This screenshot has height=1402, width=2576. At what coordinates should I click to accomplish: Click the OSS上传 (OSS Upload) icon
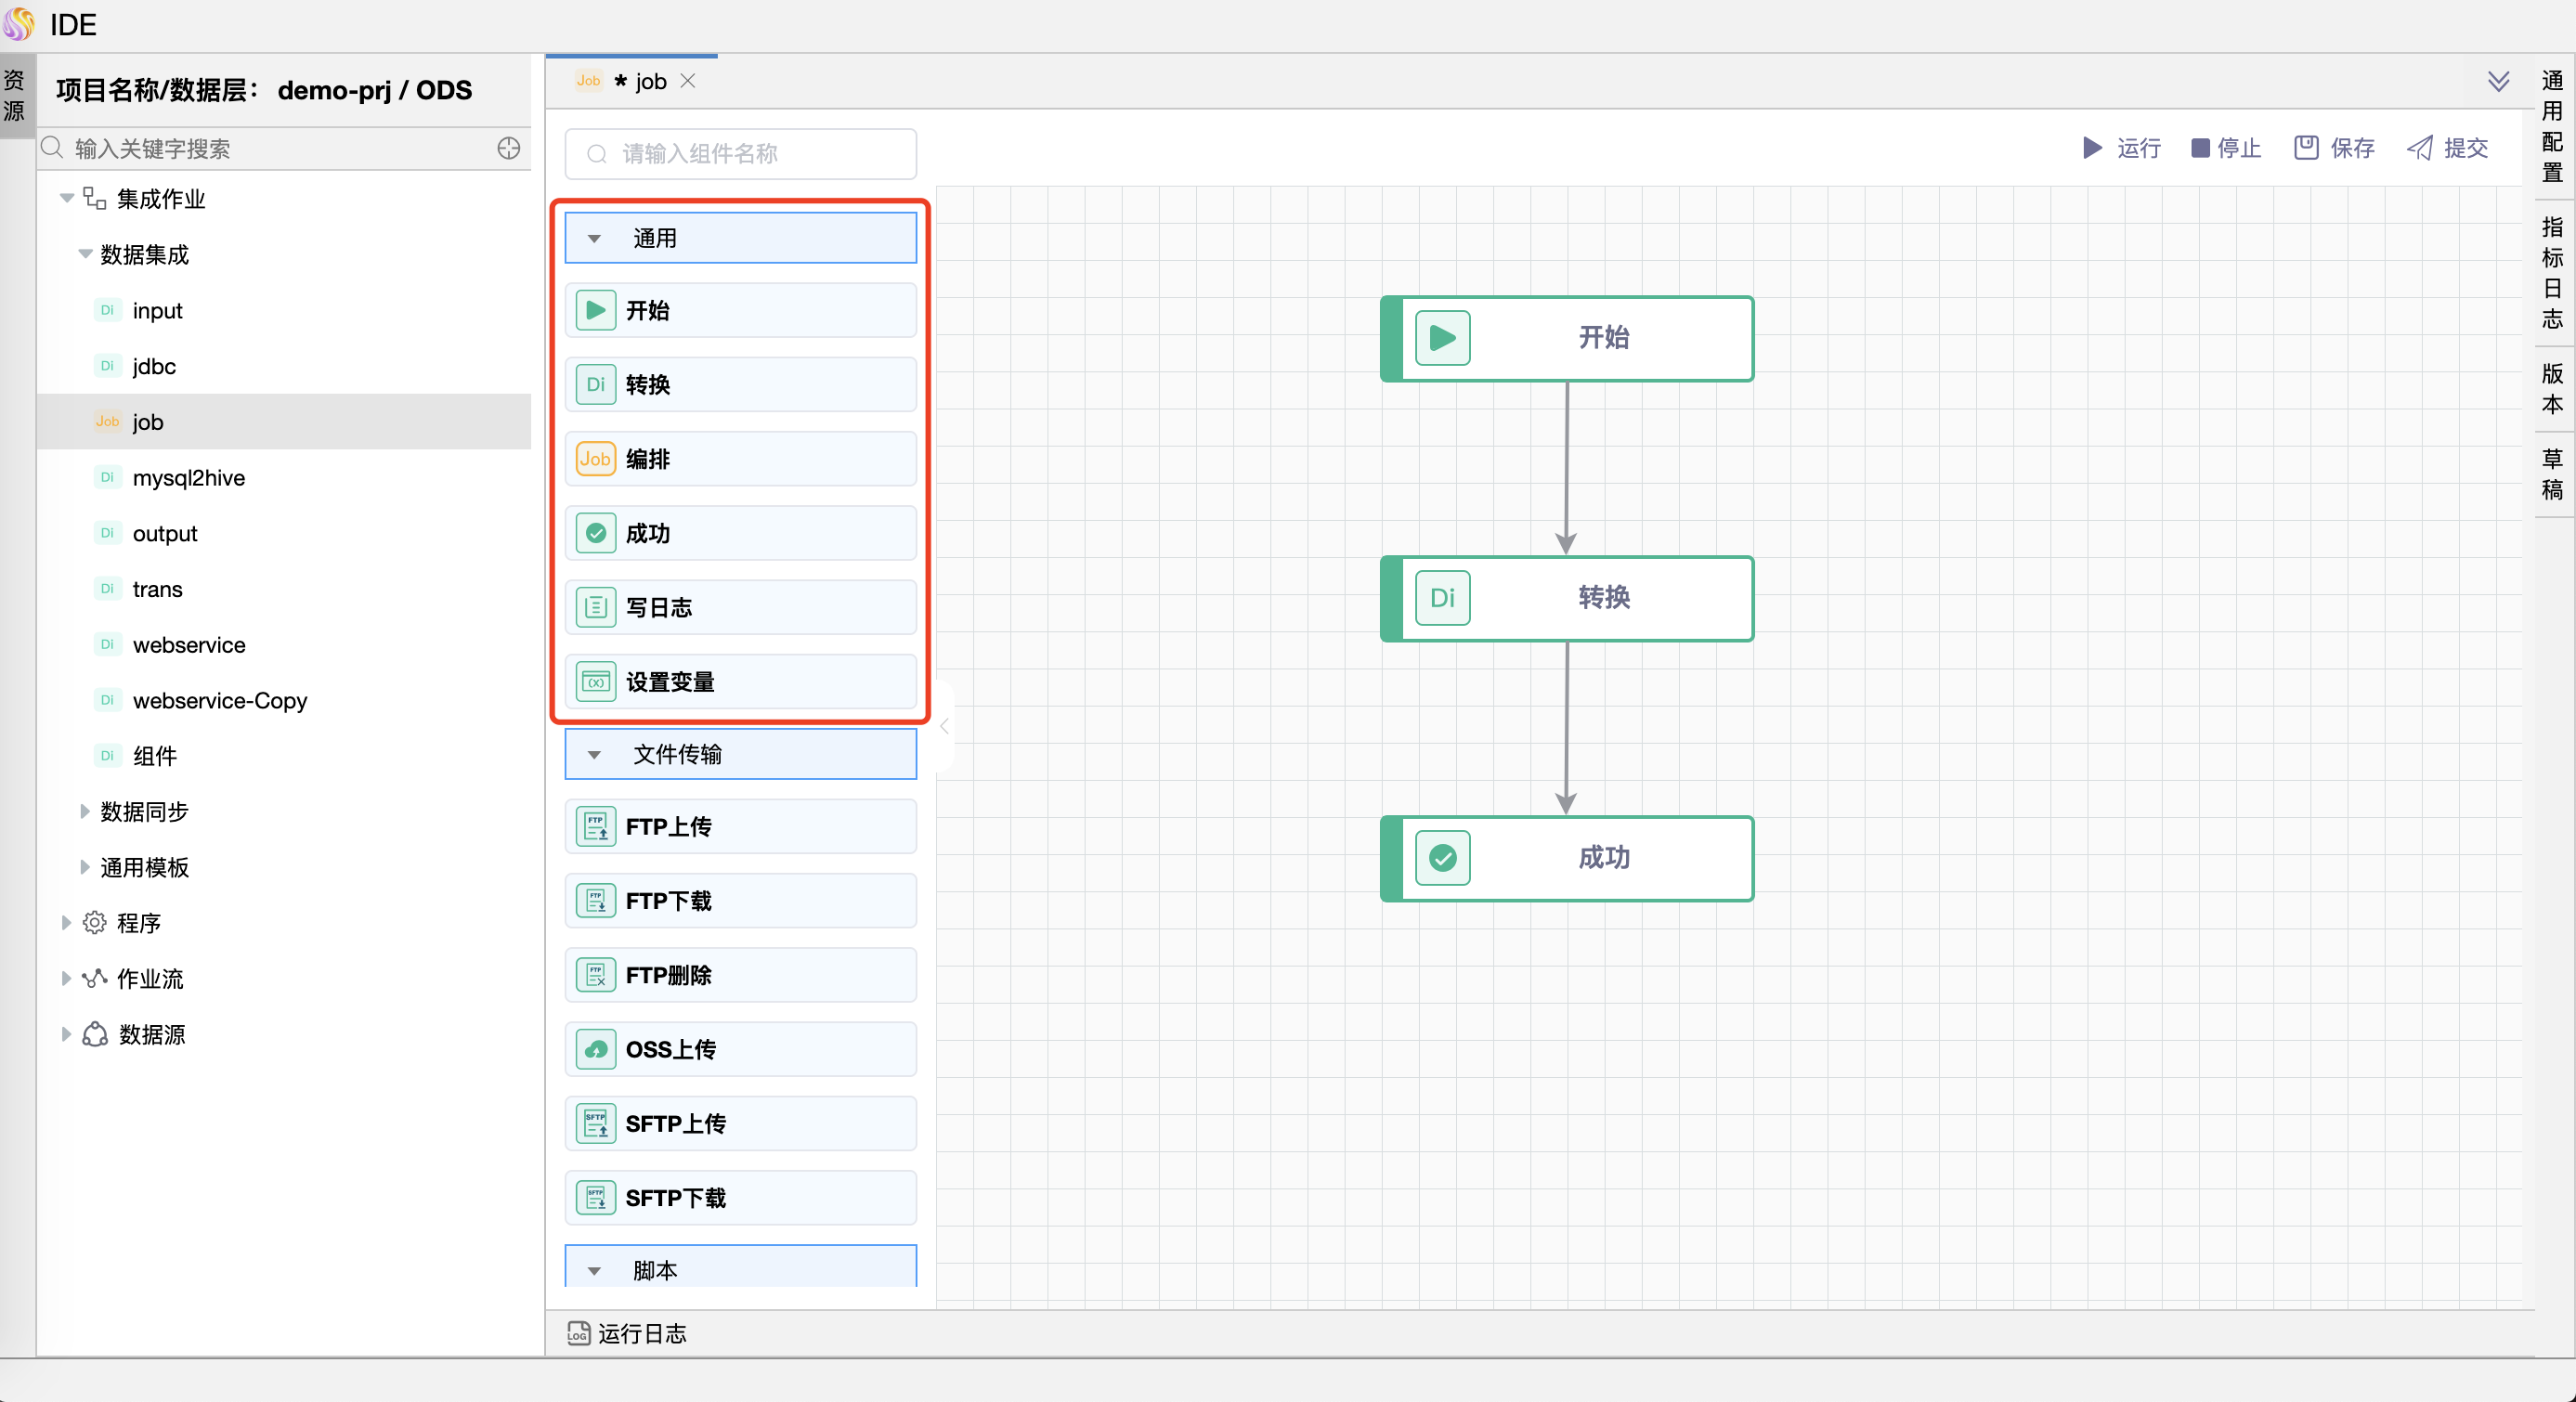597,1050
